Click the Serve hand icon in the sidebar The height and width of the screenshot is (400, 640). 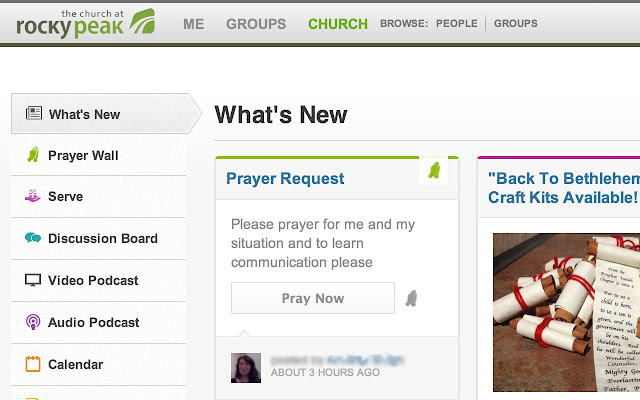[33, 196]
